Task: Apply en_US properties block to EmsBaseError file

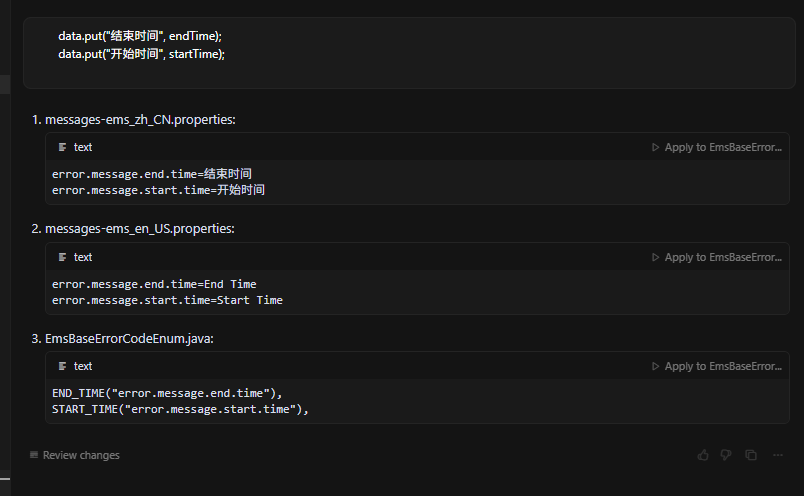Action: [716, 257]
